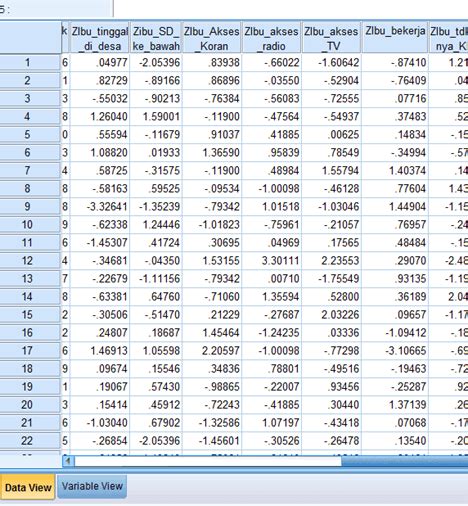
Task: Select the Zibu_SD_ke_bawah column header
Action: 156,38
